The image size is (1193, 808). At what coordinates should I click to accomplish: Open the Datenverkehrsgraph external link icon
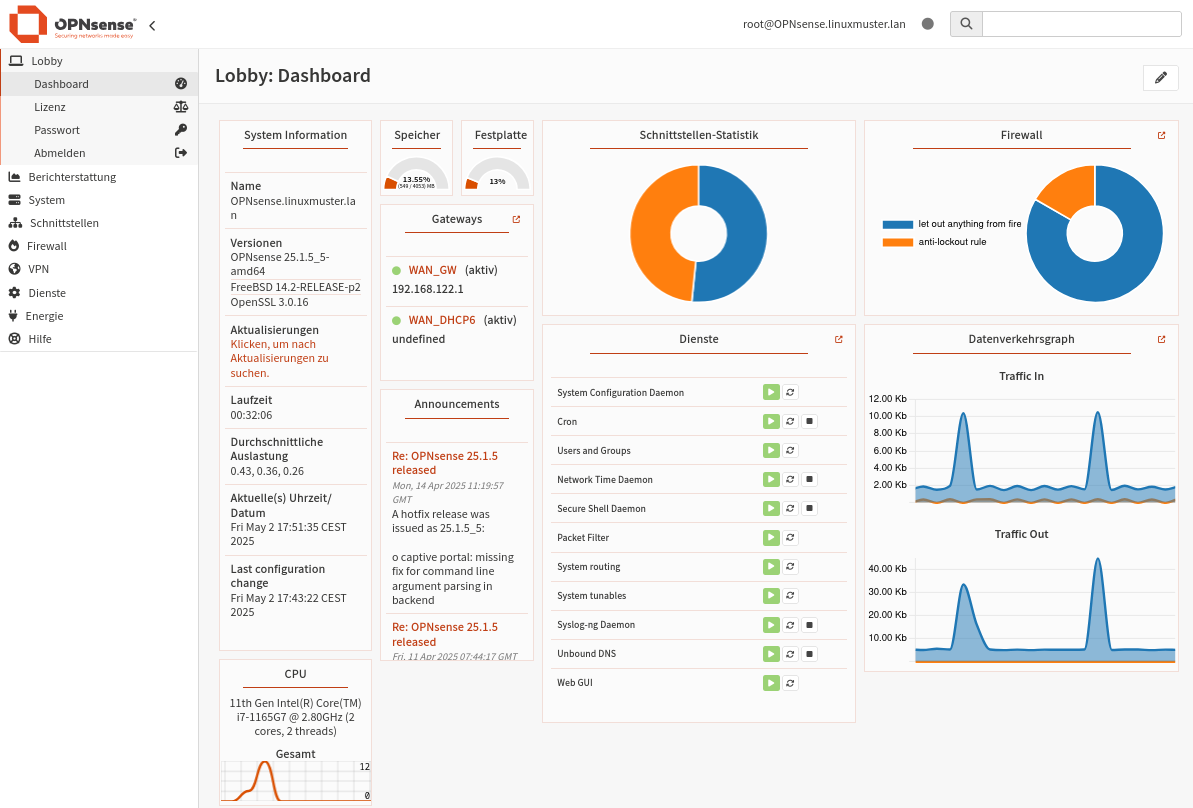click(x=1161, y=339)
